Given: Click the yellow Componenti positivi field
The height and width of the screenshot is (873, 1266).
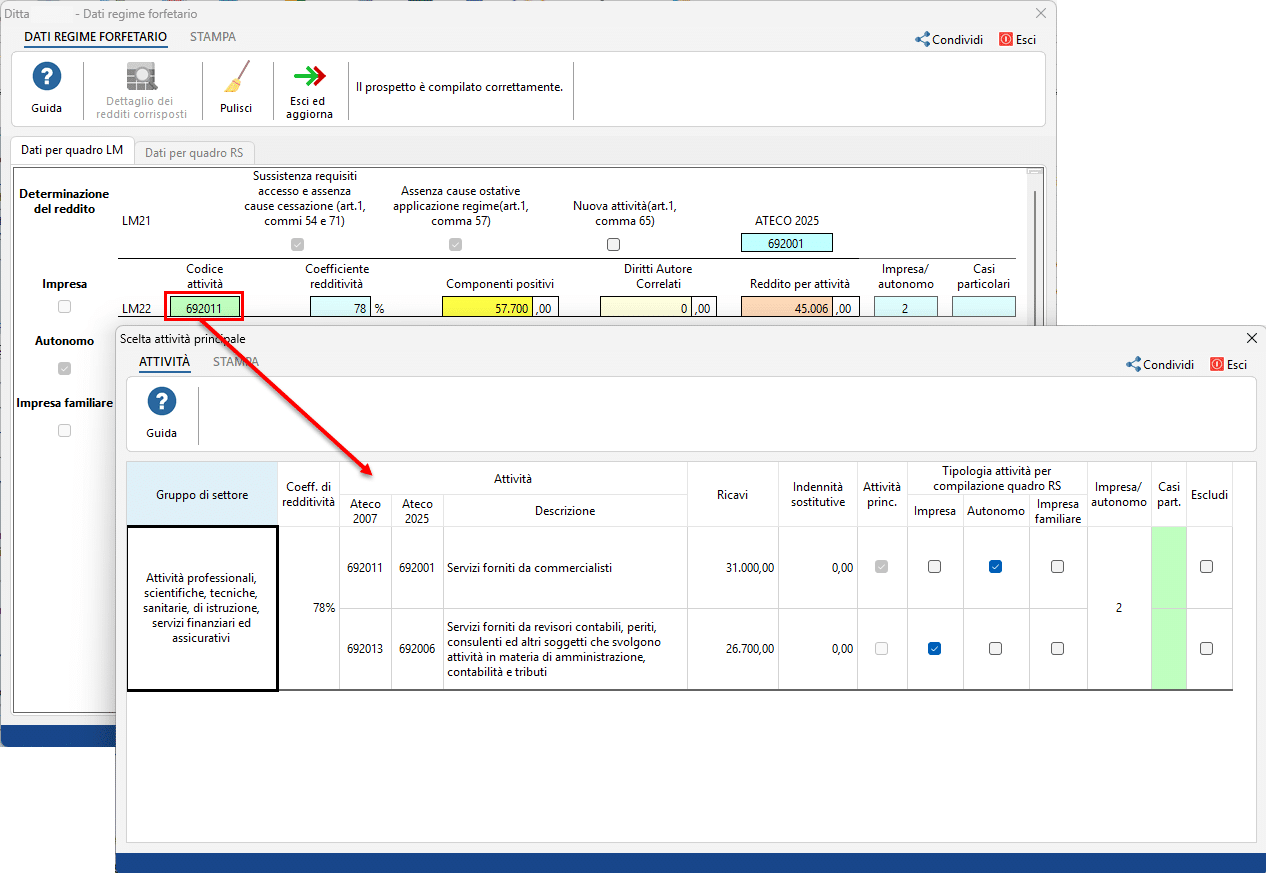Looking at the screenshot, I should pyautogui.click(x=487, y=309).
